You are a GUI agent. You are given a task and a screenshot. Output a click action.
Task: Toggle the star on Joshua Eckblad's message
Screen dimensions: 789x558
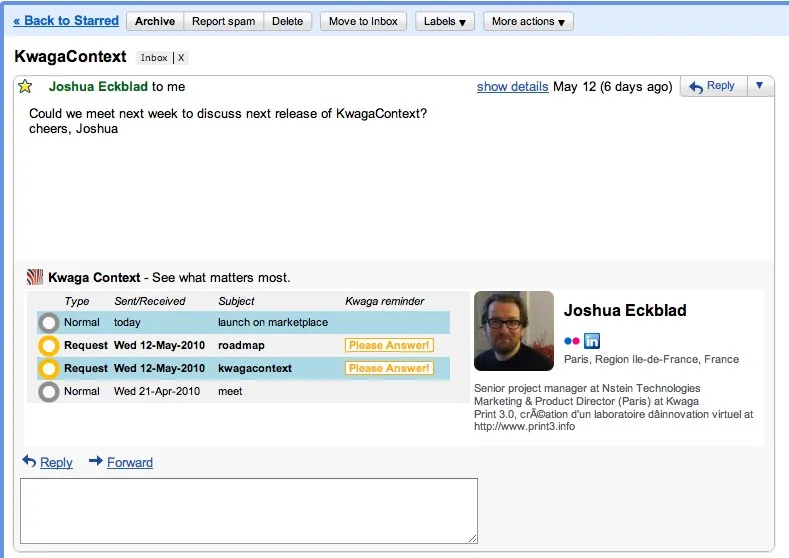pos(25,87)
